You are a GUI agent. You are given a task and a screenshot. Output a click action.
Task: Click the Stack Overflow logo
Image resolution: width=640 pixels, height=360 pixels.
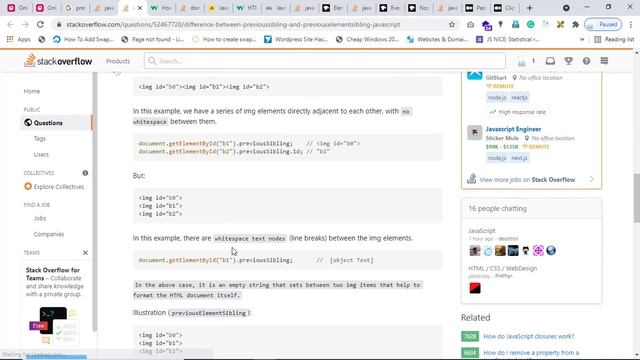[x=58, y=61]
